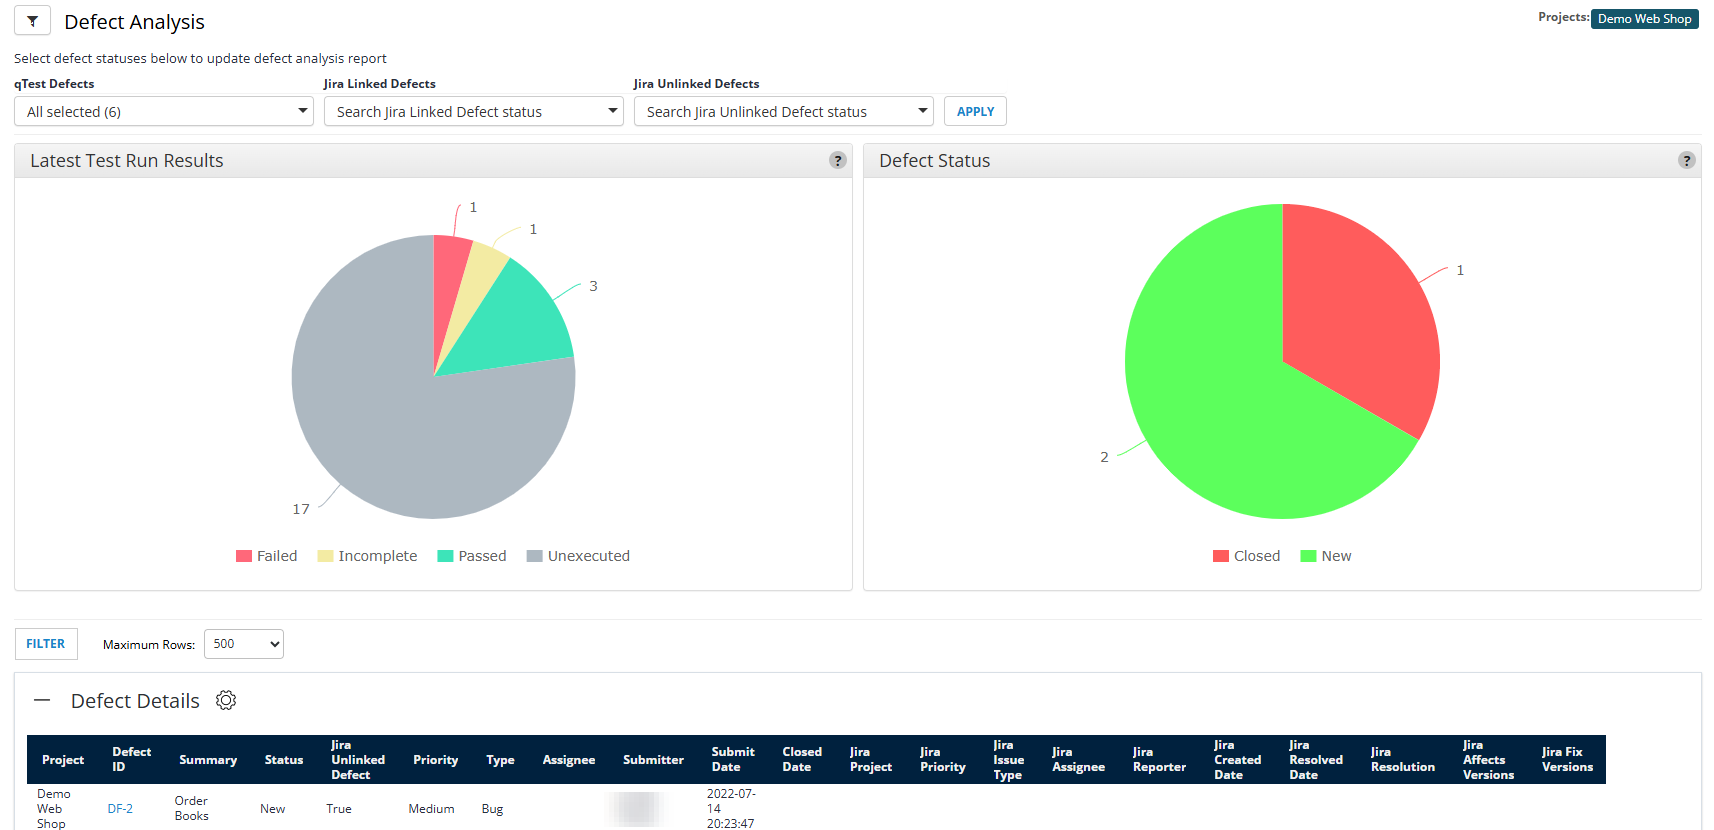Open defect DF-2 link
Screen dimensions: 1714x830
pyautogui.click(x=120, y=809)
